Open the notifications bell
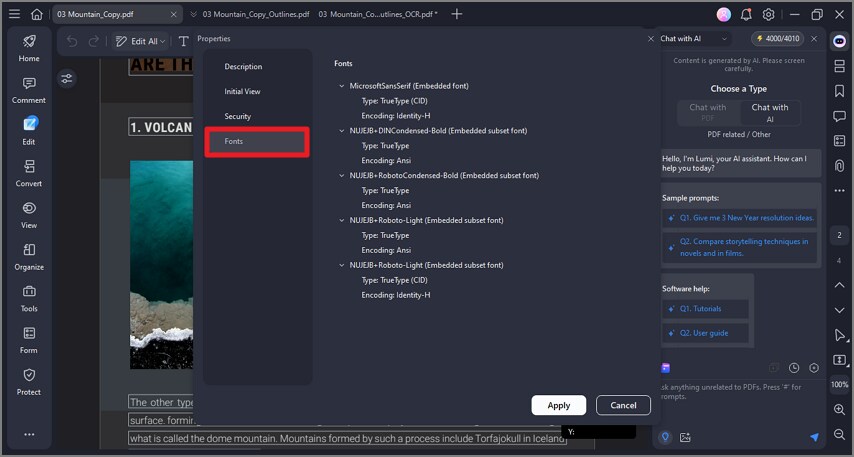Image resolution: width=854 pixels, height=457 pixels. click(746, 15)
